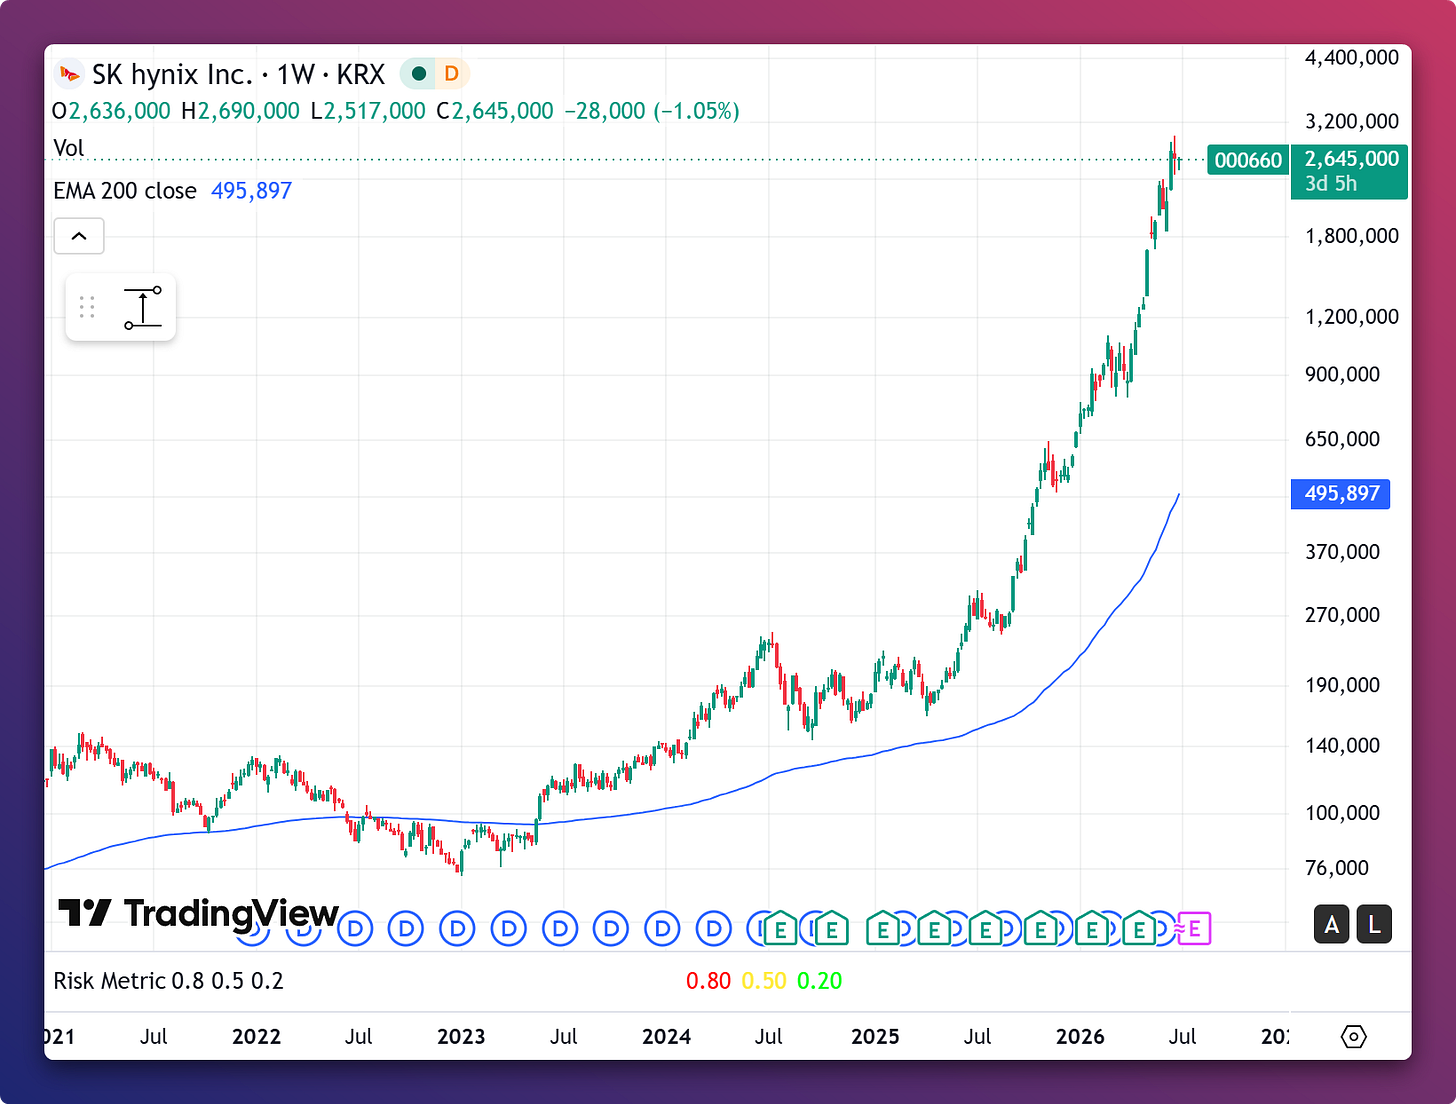Click the 370,000 price axis label

click(1342, 552)
